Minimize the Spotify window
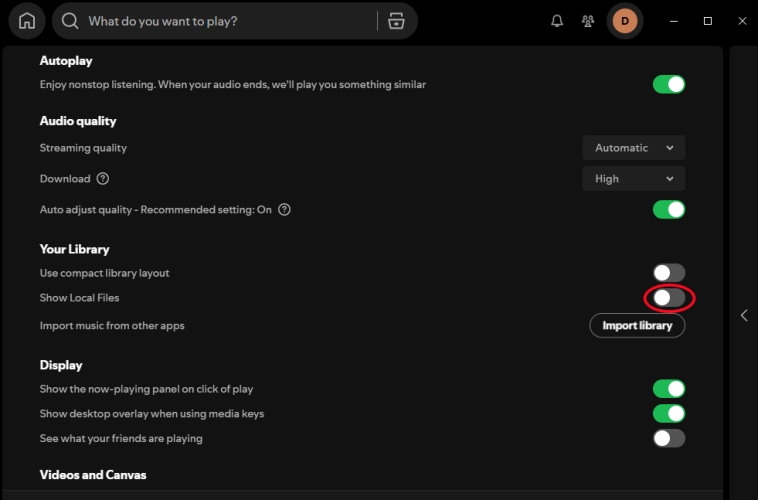The image size is (758, 500). (x=673, y=21)
